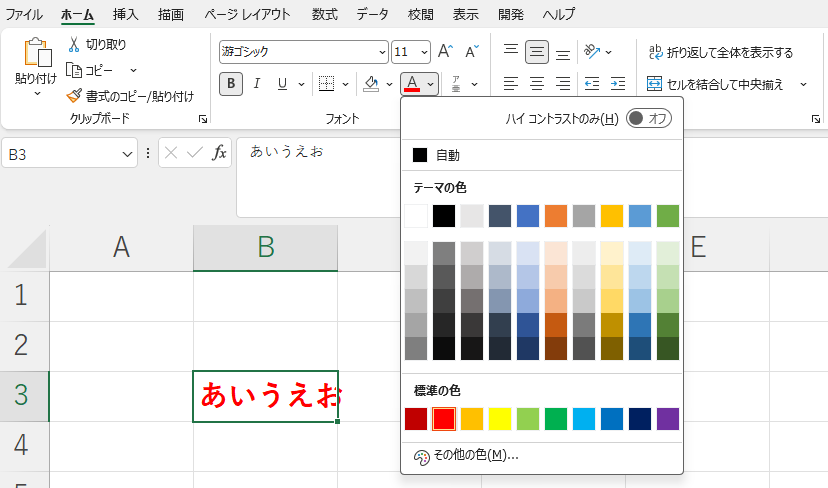Screen dimensions: 828x488
Task: Click into the formula bar text
Action: [287, 152]
